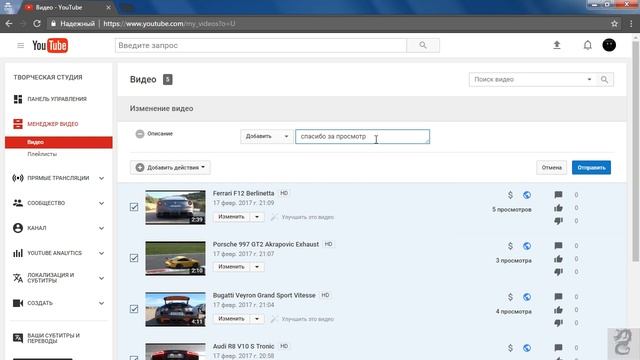This screenshot has height=360, width=640.
Task: Expand Создать section
Action: click(101, 303)
